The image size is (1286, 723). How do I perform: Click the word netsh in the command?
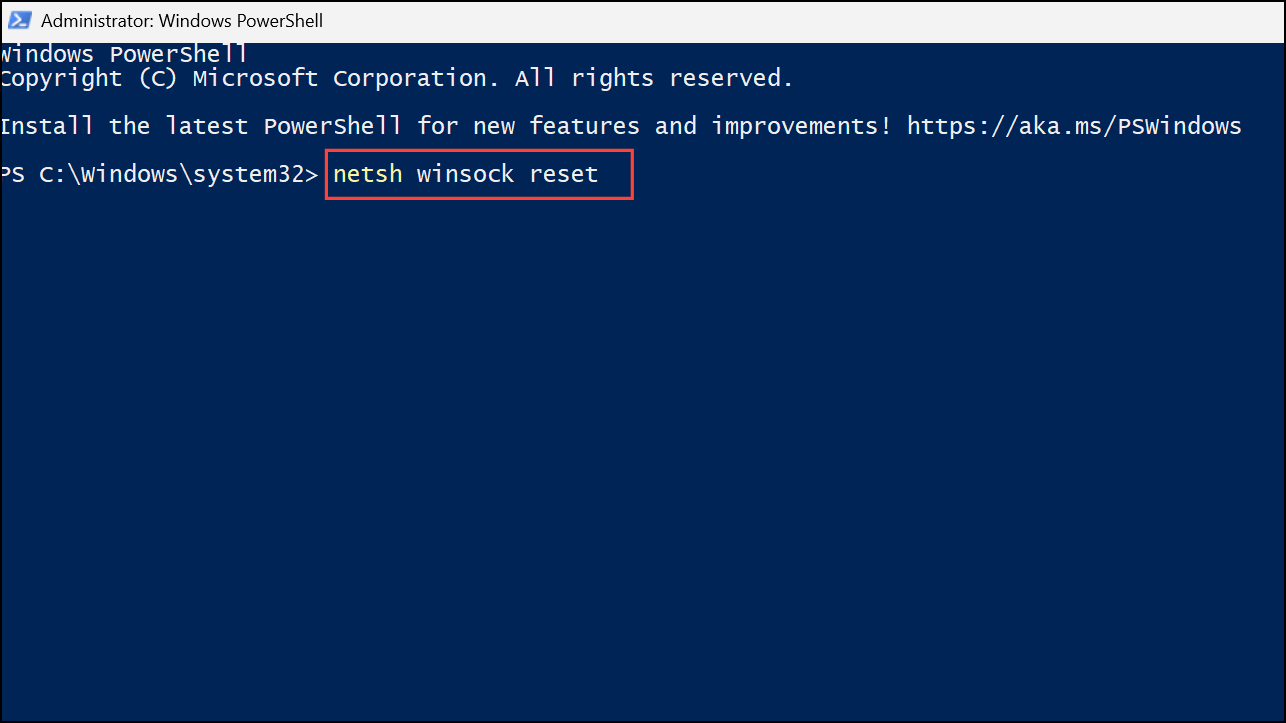pos(368,174)
